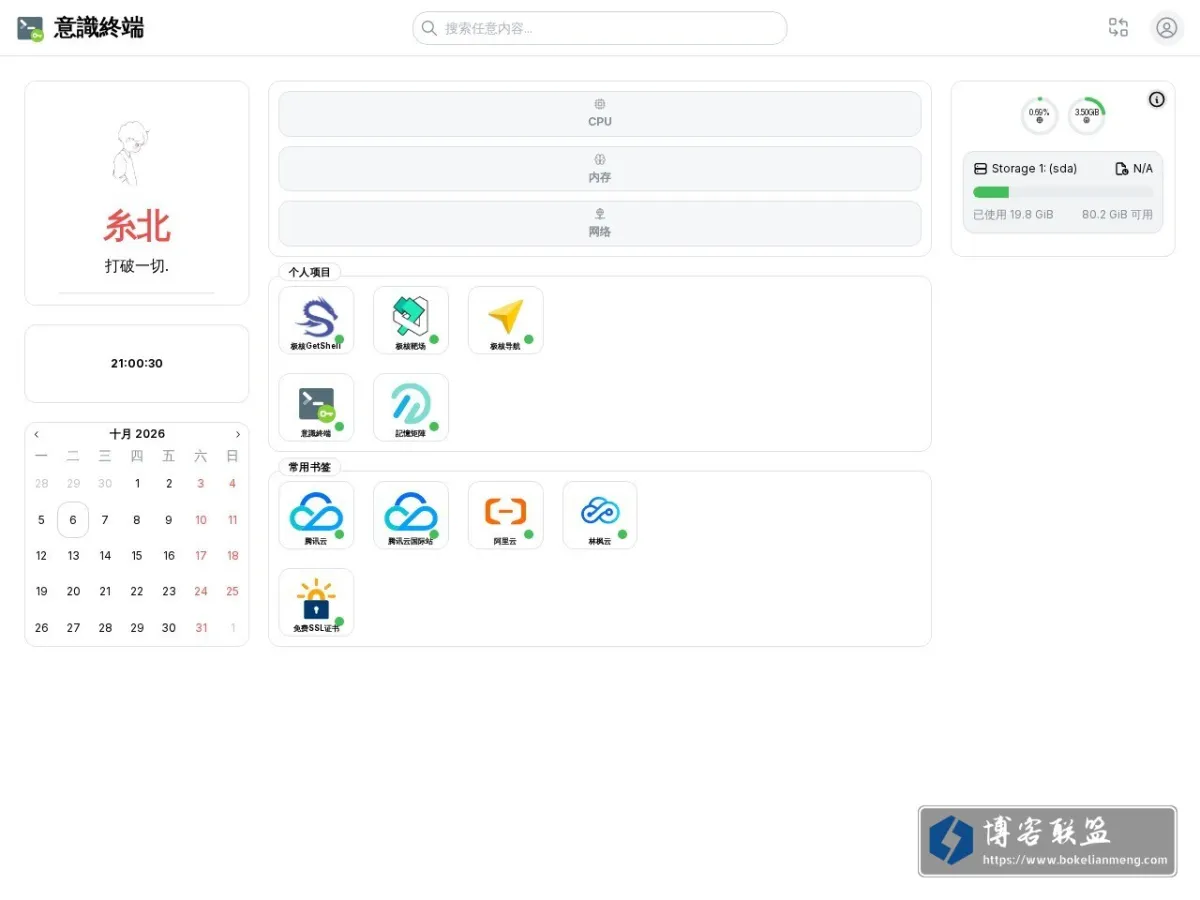The height and width of the screenshot is (900, 1200).
Task: Open the 免费SSL证书 bookmark tile
Action: pyautogui.click(x=316, y=602)
